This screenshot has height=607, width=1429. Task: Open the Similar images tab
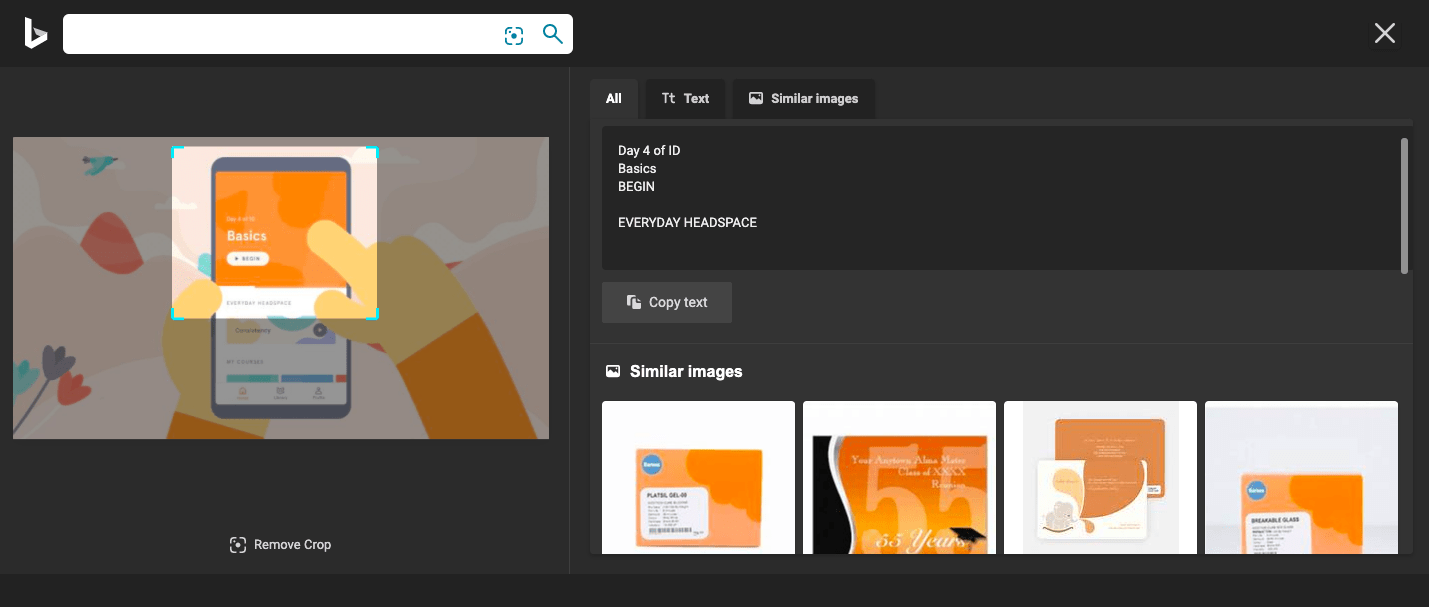(x=804, y=98)
